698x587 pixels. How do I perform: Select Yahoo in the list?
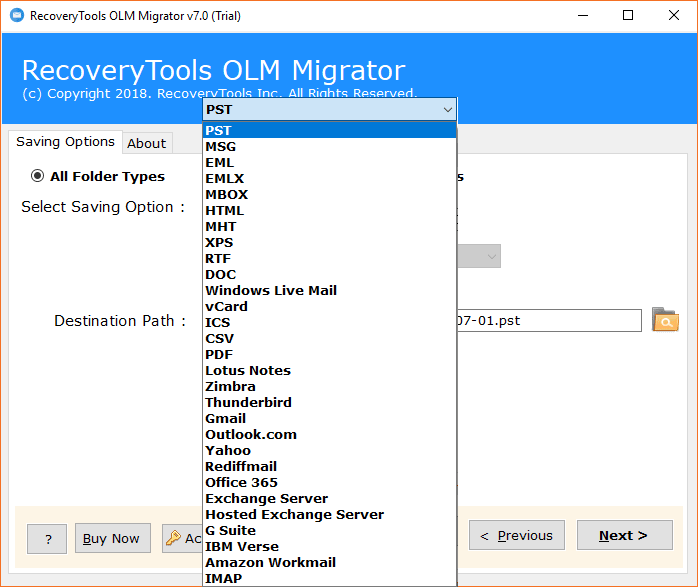click(x=329, y=451)
